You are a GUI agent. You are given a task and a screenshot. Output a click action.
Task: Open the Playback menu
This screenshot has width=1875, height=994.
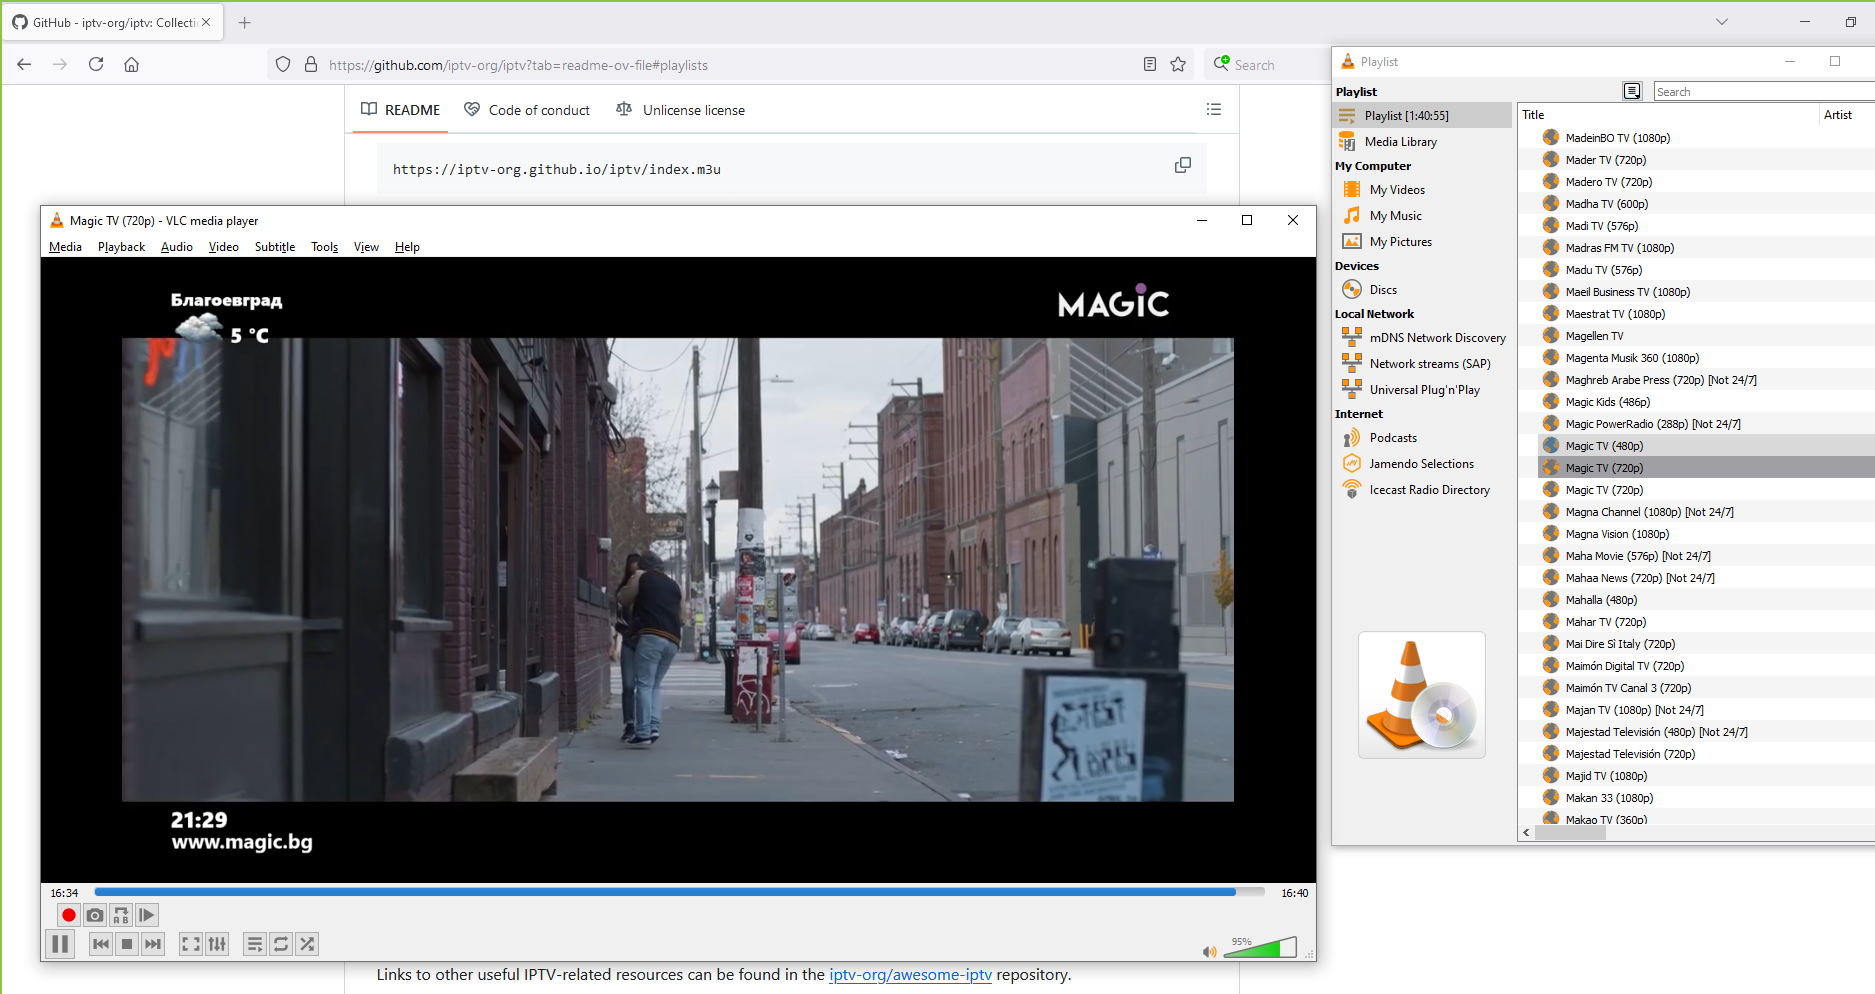coord(122,247)
